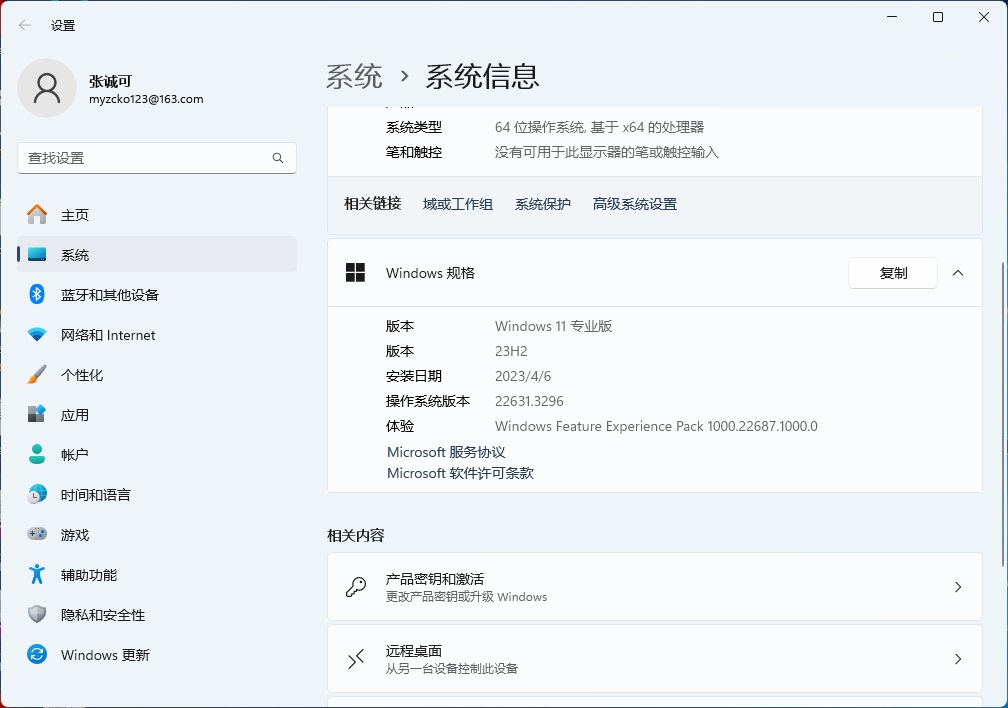Open 产品密钥和激活 via its right chevron
Viewport: 1008px width, 708px height.
[x=958, y=586]
